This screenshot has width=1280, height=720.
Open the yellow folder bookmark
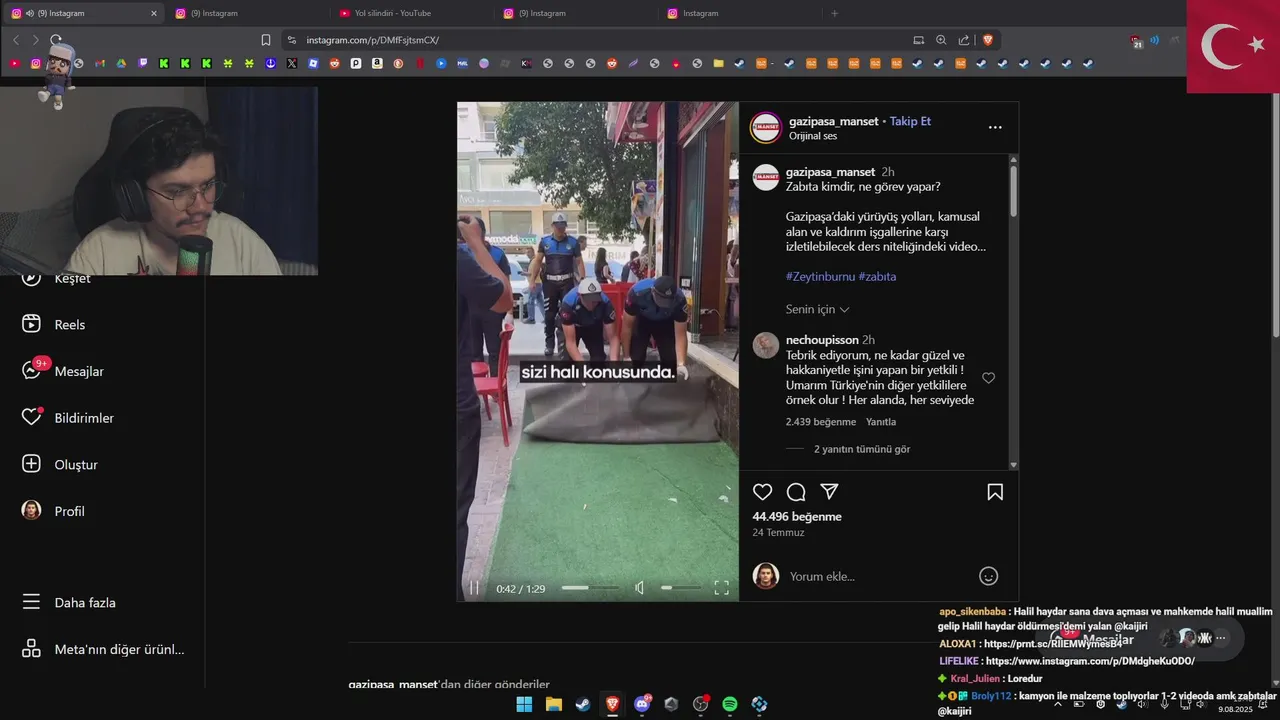coord(718,63)
